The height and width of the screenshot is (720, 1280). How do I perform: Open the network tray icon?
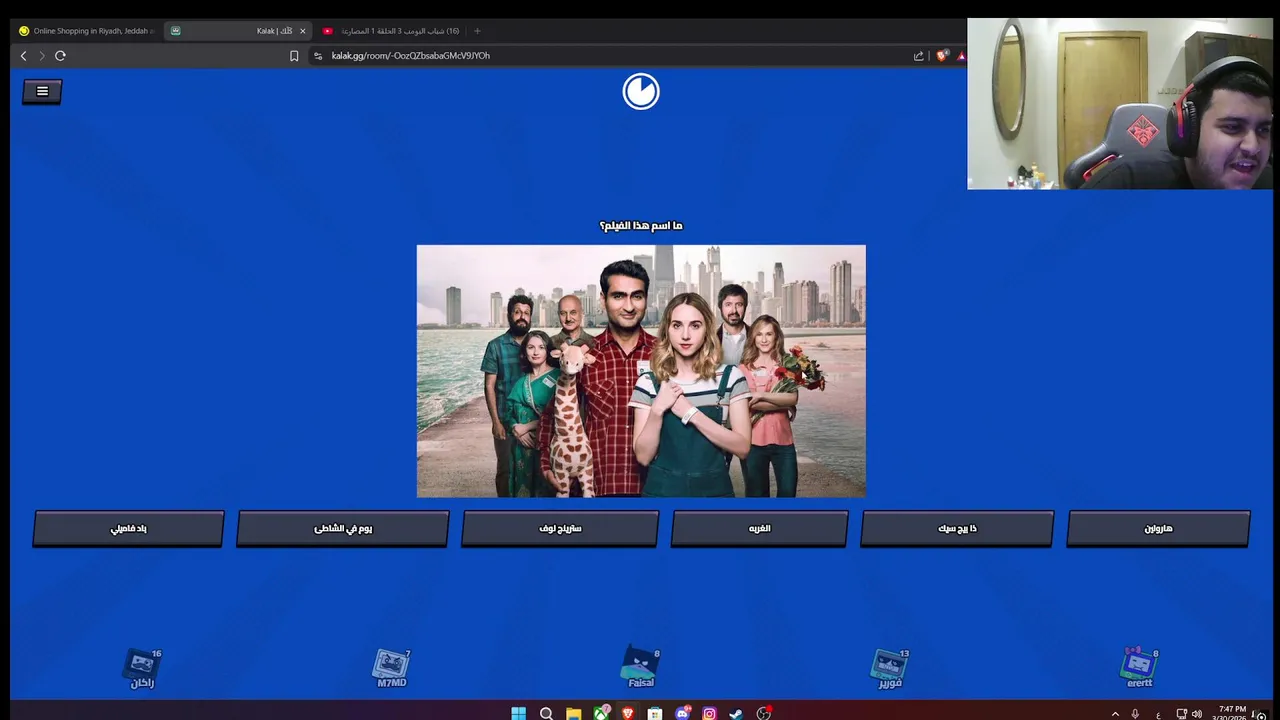coord(1181,714)
